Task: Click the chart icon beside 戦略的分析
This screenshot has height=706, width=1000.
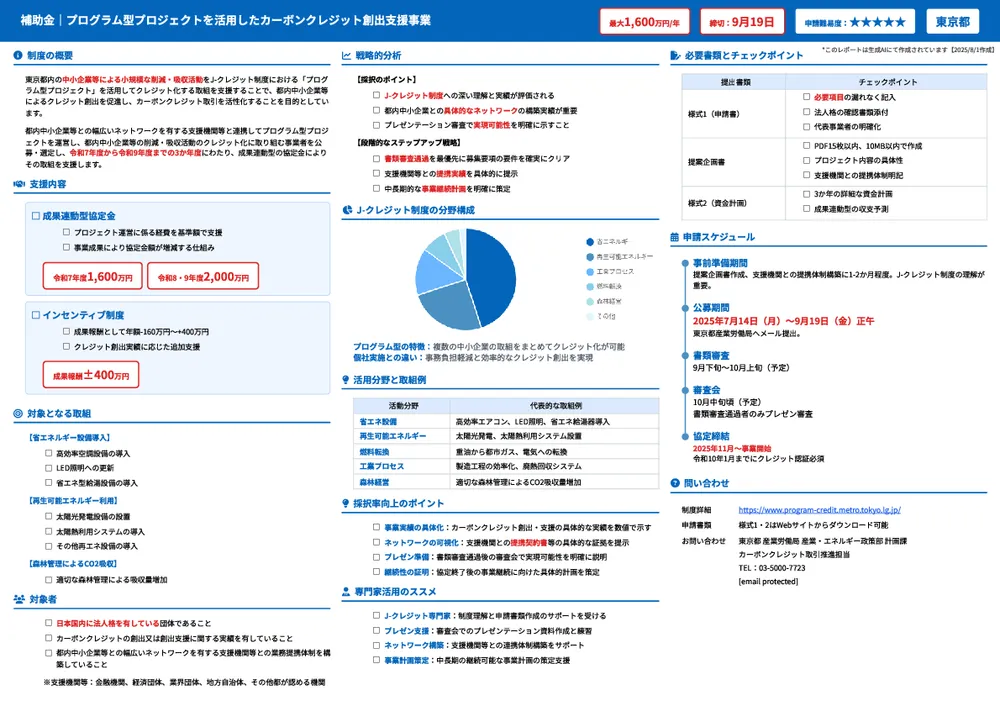Action: [x=346, y=55]
